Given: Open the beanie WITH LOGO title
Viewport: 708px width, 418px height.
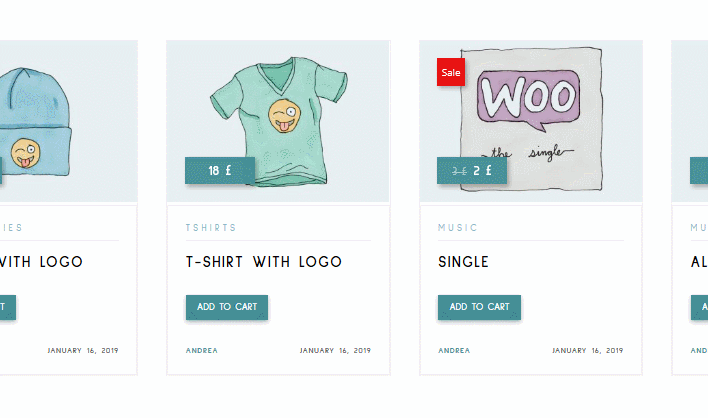Looking at the screenshot, I should (42, 262).
